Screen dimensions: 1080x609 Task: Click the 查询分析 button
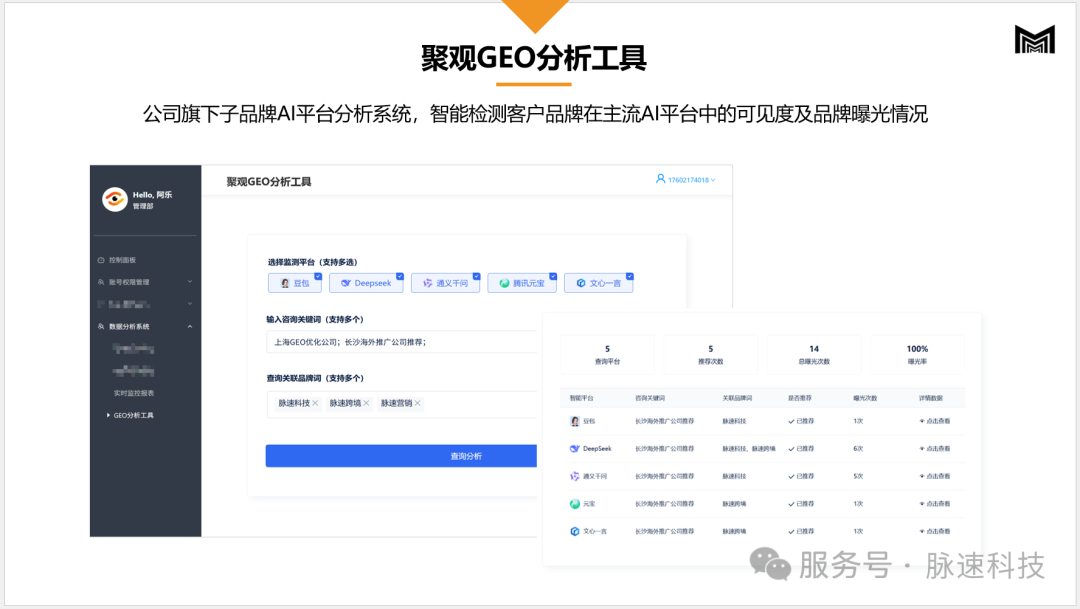(401, 456)
